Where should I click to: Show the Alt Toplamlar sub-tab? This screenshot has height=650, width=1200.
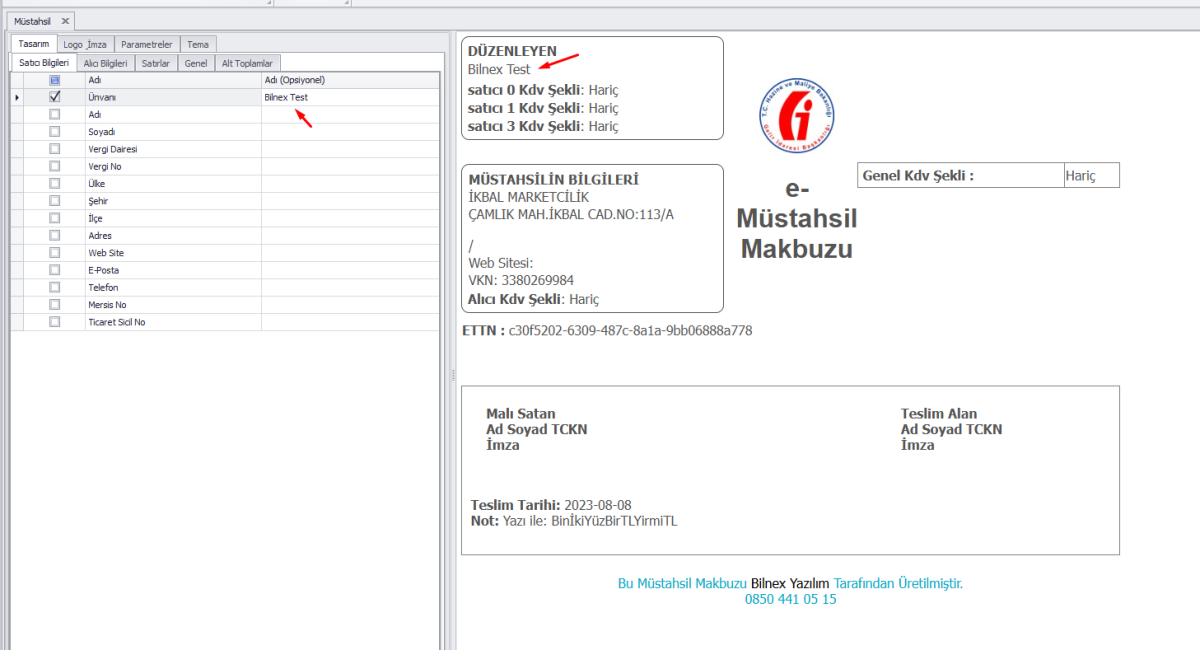(x=247, y=63)
